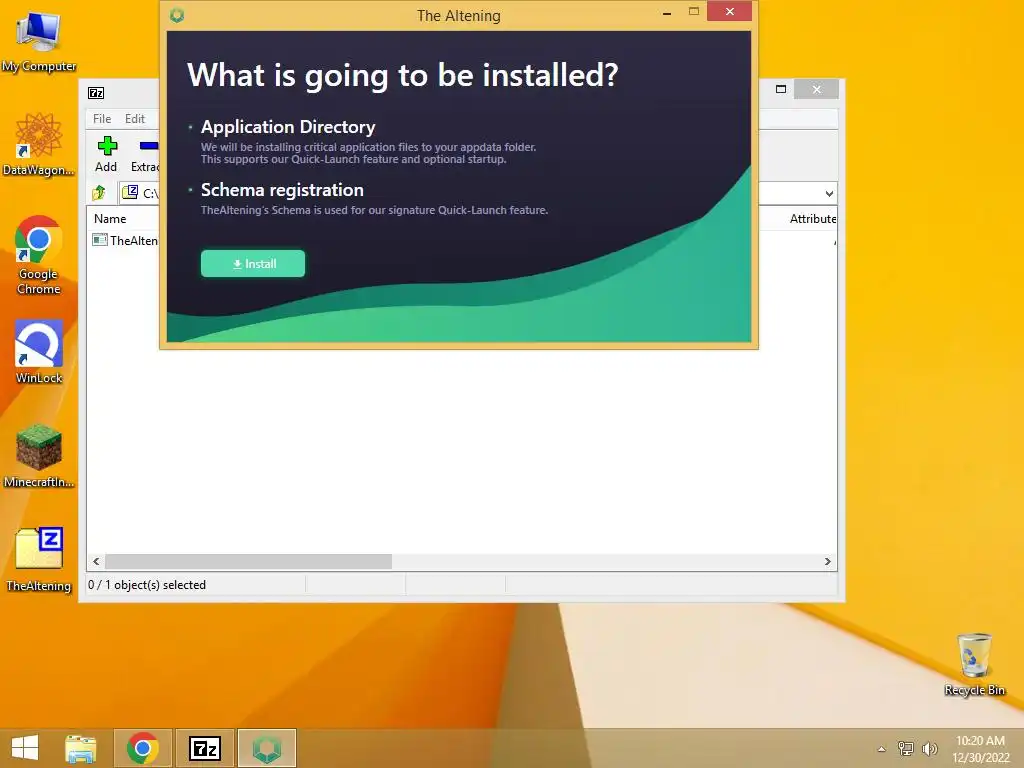Click the 7z window title icon
This screenshot has height=768, width=1024.
coord(96,93)
